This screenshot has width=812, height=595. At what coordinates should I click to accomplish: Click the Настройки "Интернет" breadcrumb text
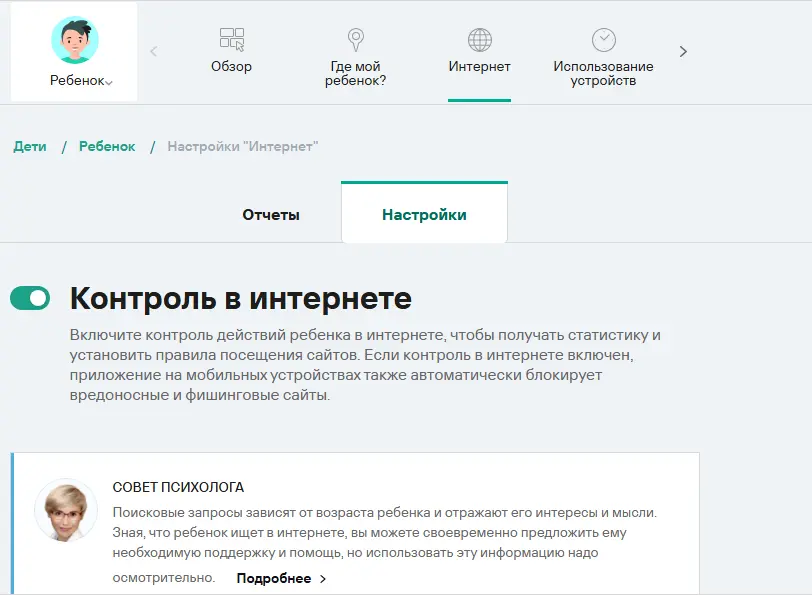243,147
